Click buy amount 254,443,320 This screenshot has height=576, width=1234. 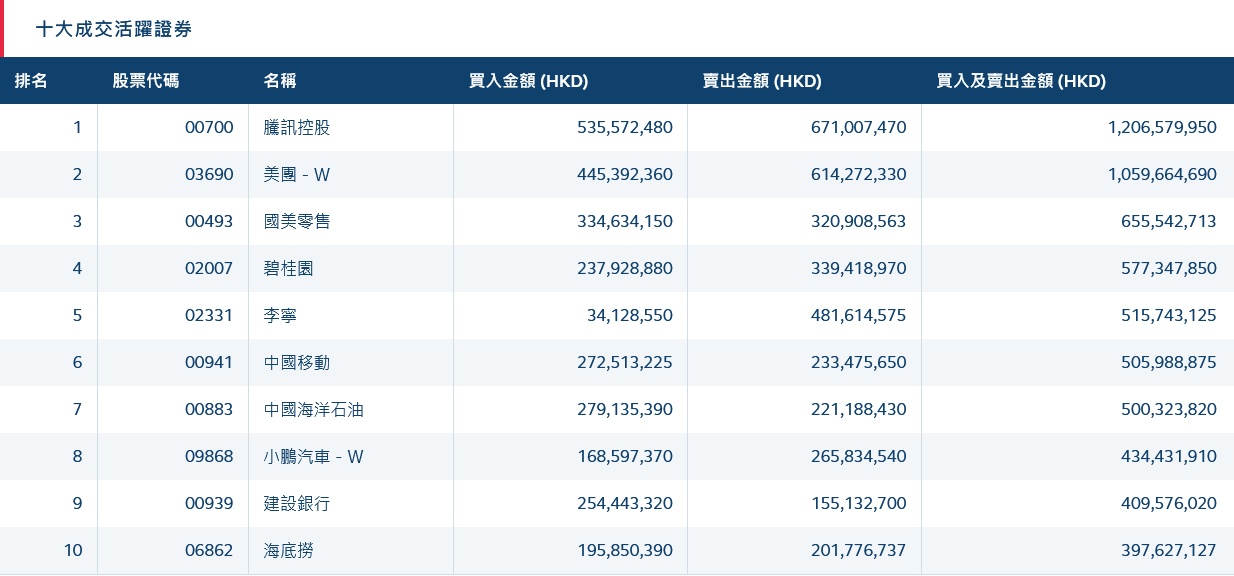coord(625,503)
